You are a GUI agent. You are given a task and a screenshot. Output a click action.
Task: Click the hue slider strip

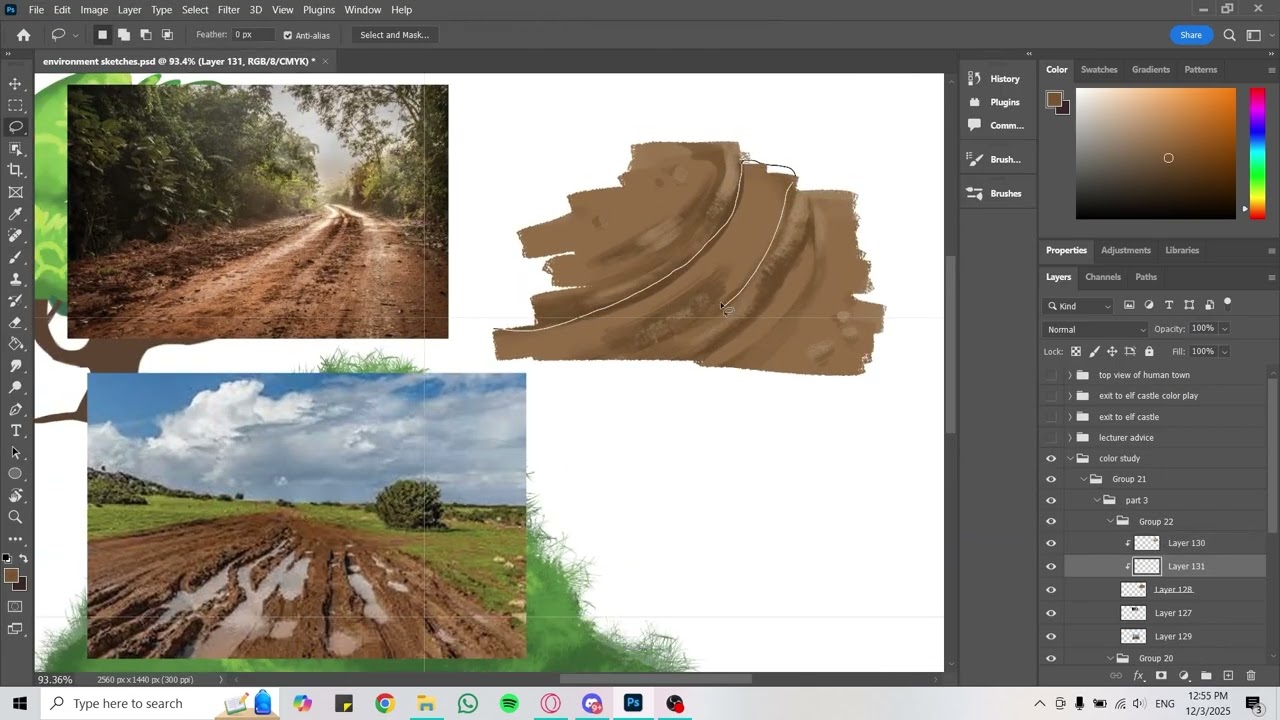click(1258, 153)
